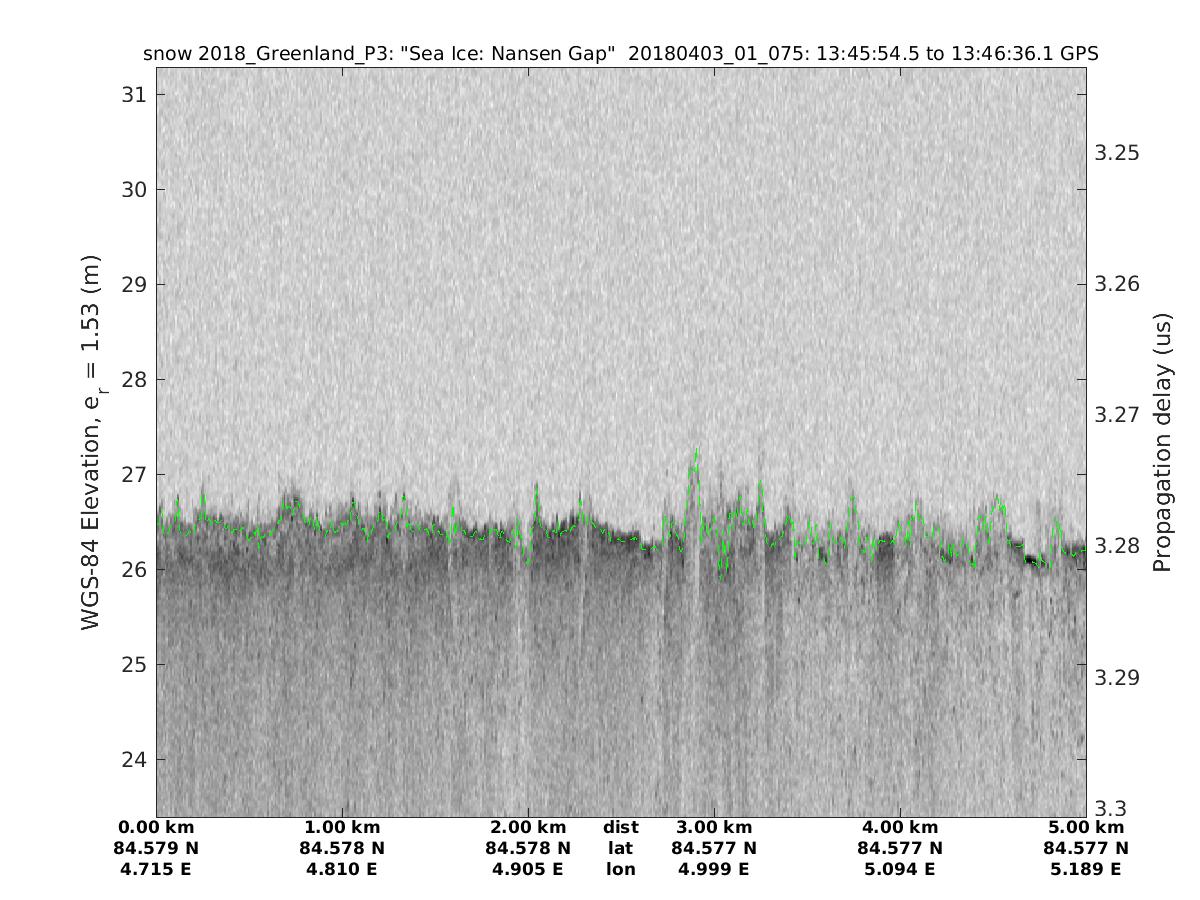This screenshot has height=900, width=1200.
Task: Click the 25 elevation tick label
Action: coord(133,665)
